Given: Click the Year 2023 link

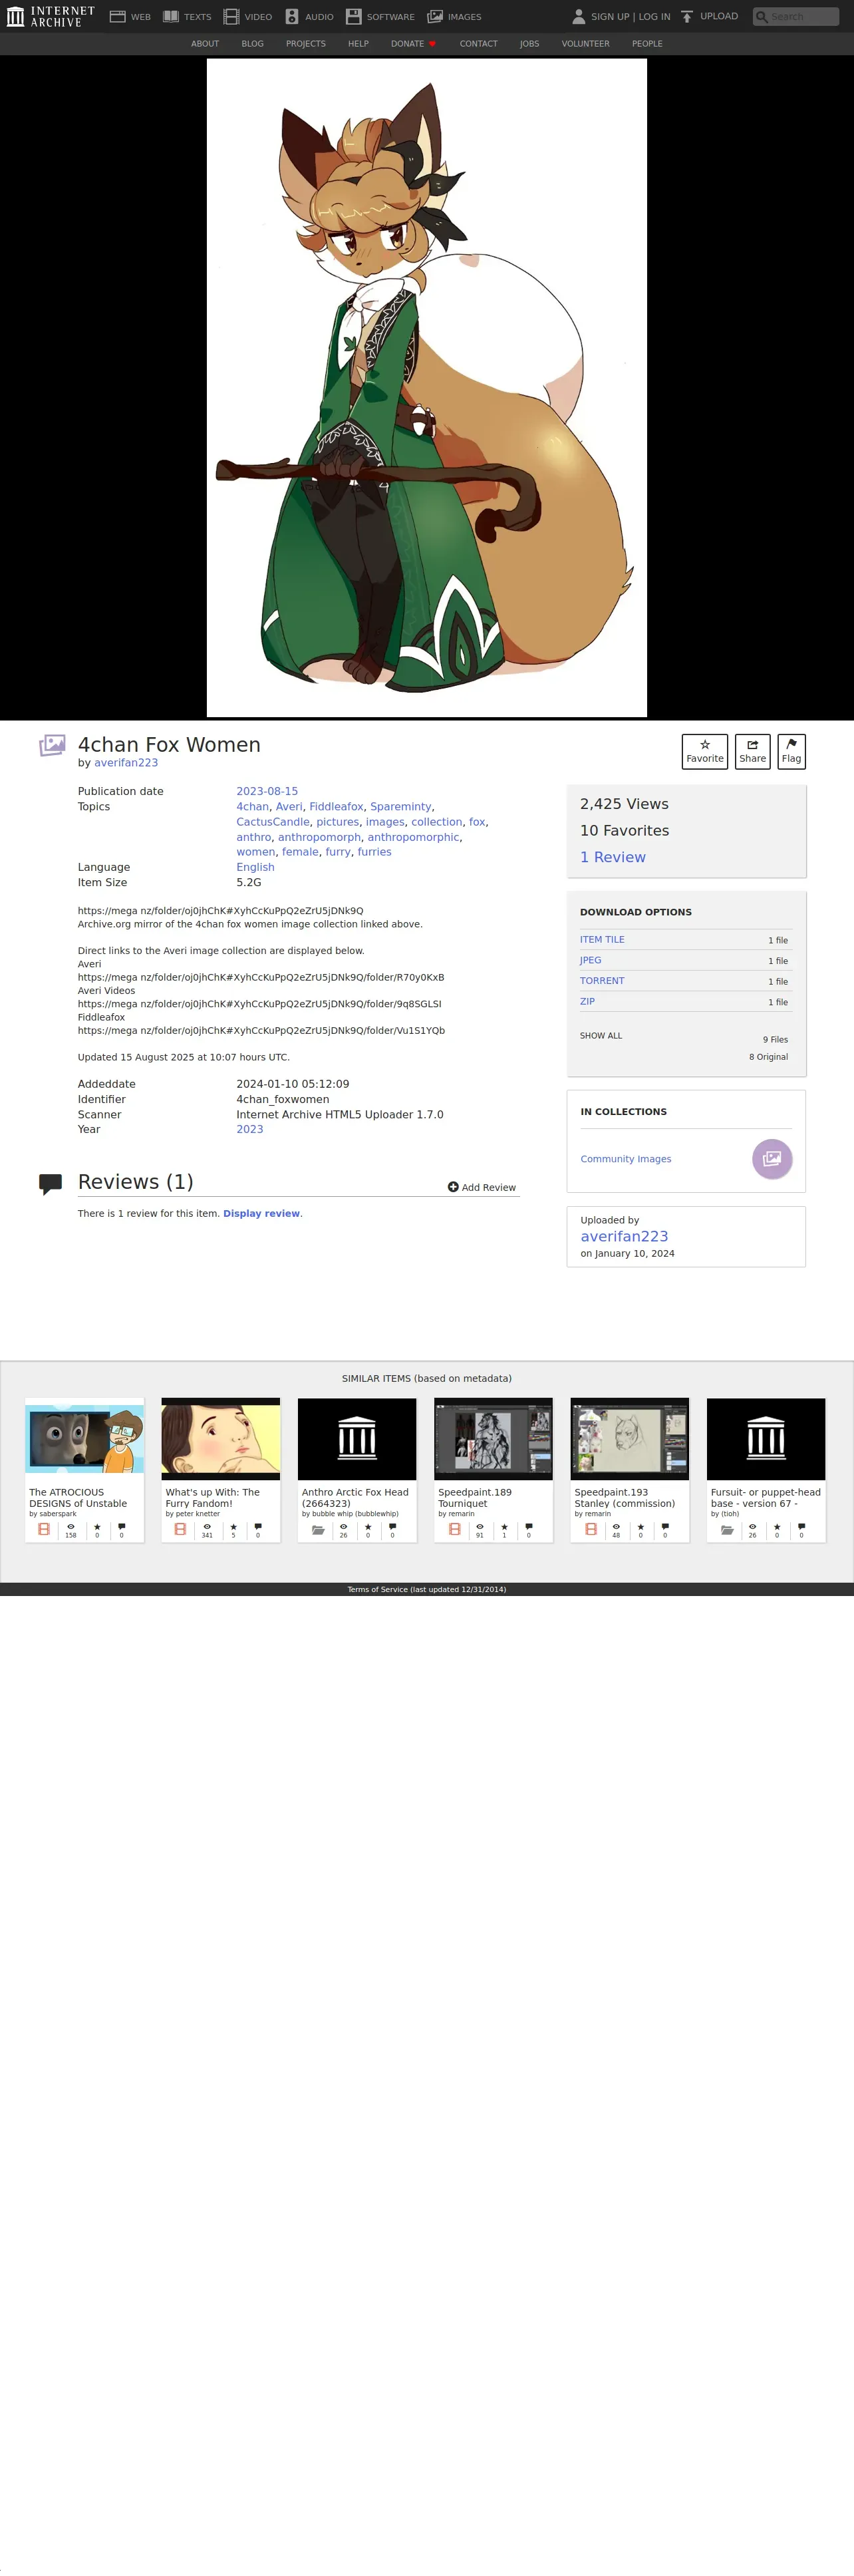Looking at the screenshot, I should pos(250,1130).
